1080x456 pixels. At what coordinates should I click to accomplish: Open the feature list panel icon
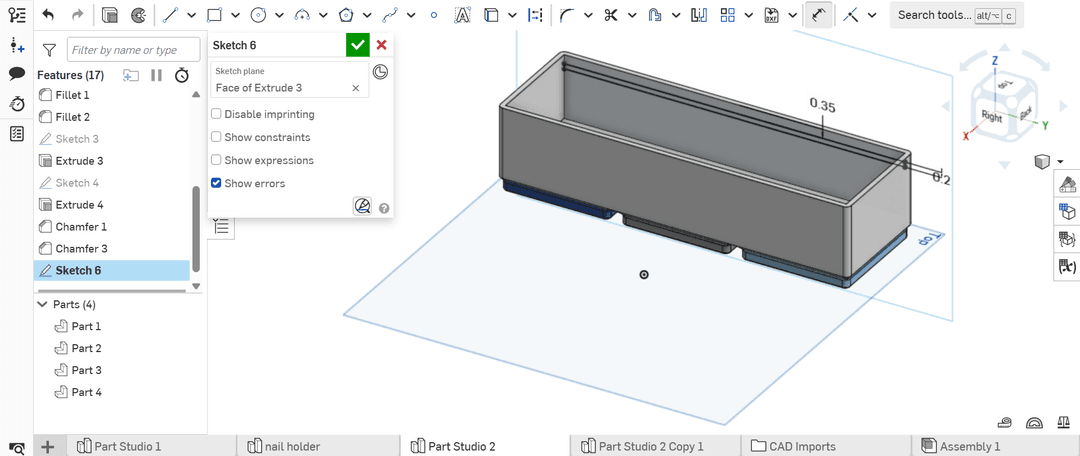click(x=17, y=15)
